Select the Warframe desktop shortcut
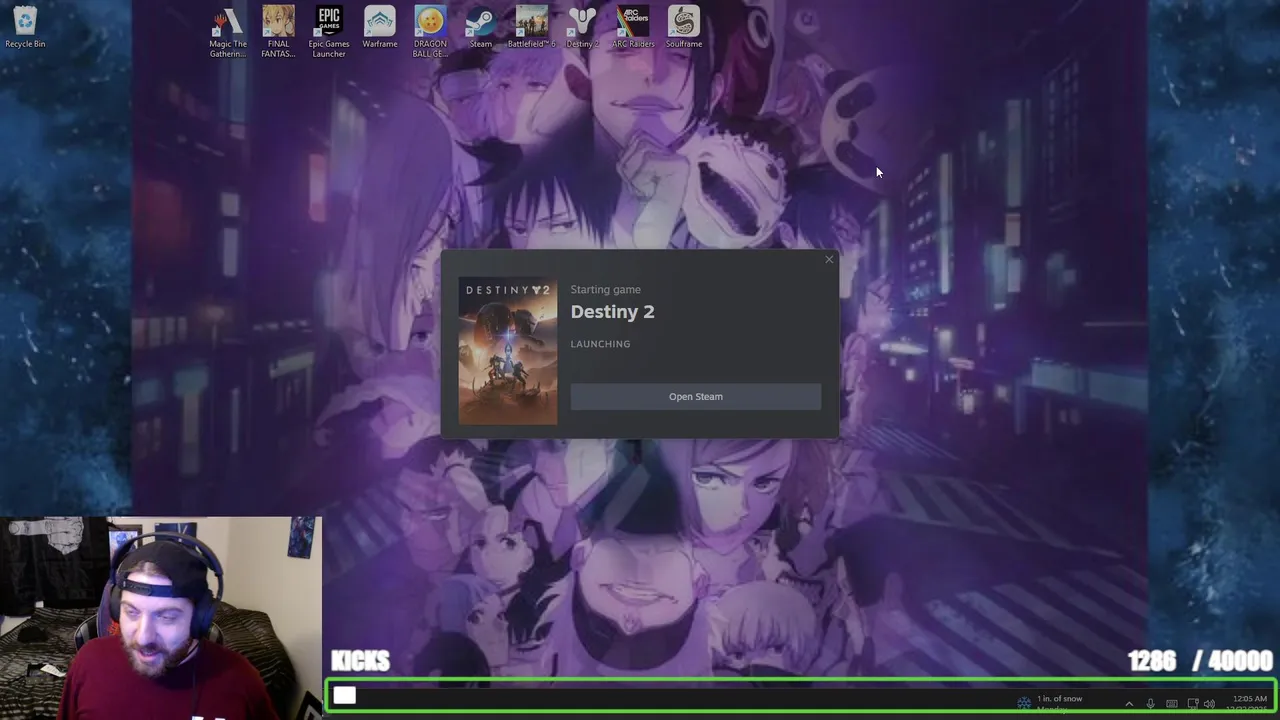Screen dimensions: 1280x720 (x=380, y=27)
